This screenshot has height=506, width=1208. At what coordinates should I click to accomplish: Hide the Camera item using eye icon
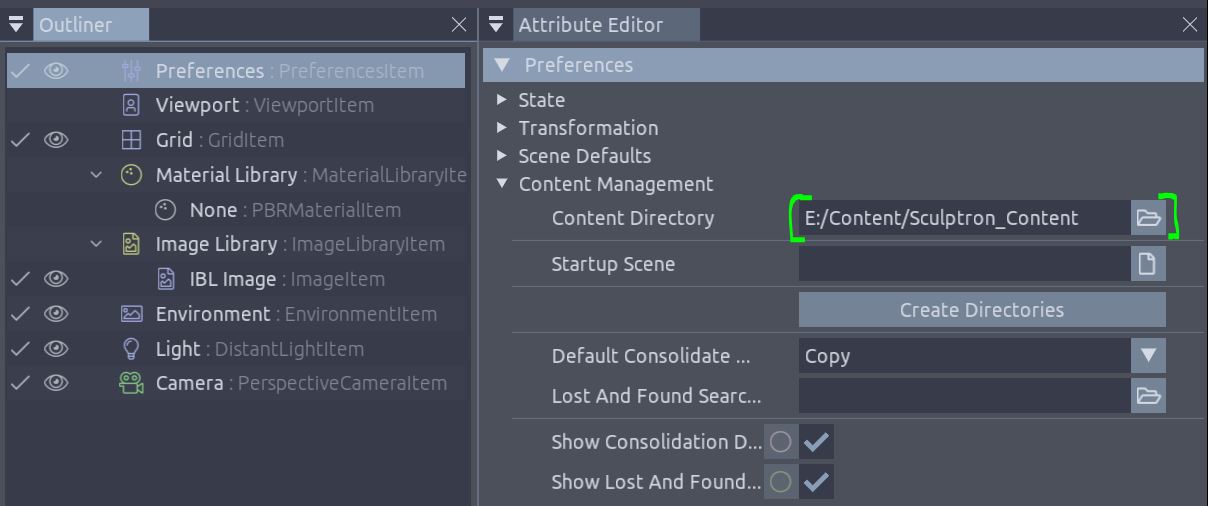(56, 383)
